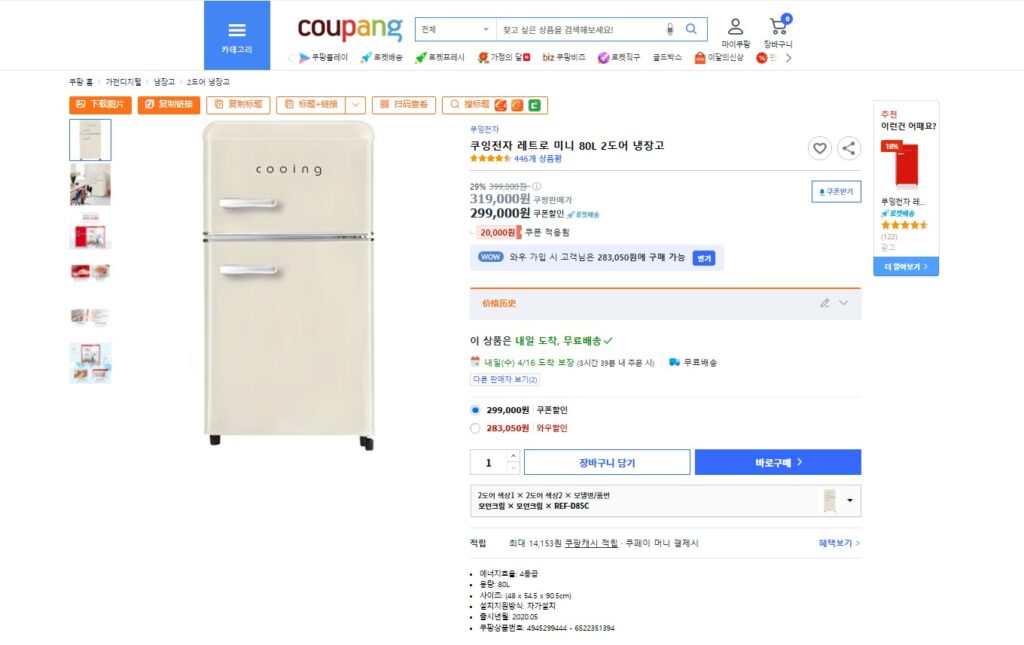
Task: Open the 카테고리 hamburger menu
Action: (x=237, y=35)
